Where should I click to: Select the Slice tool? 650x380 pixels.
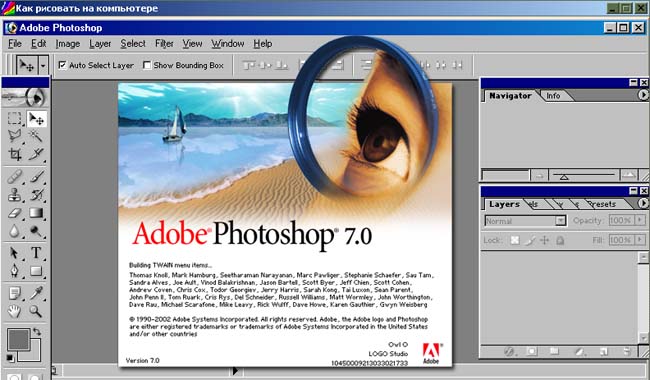(x=36, y=154)
